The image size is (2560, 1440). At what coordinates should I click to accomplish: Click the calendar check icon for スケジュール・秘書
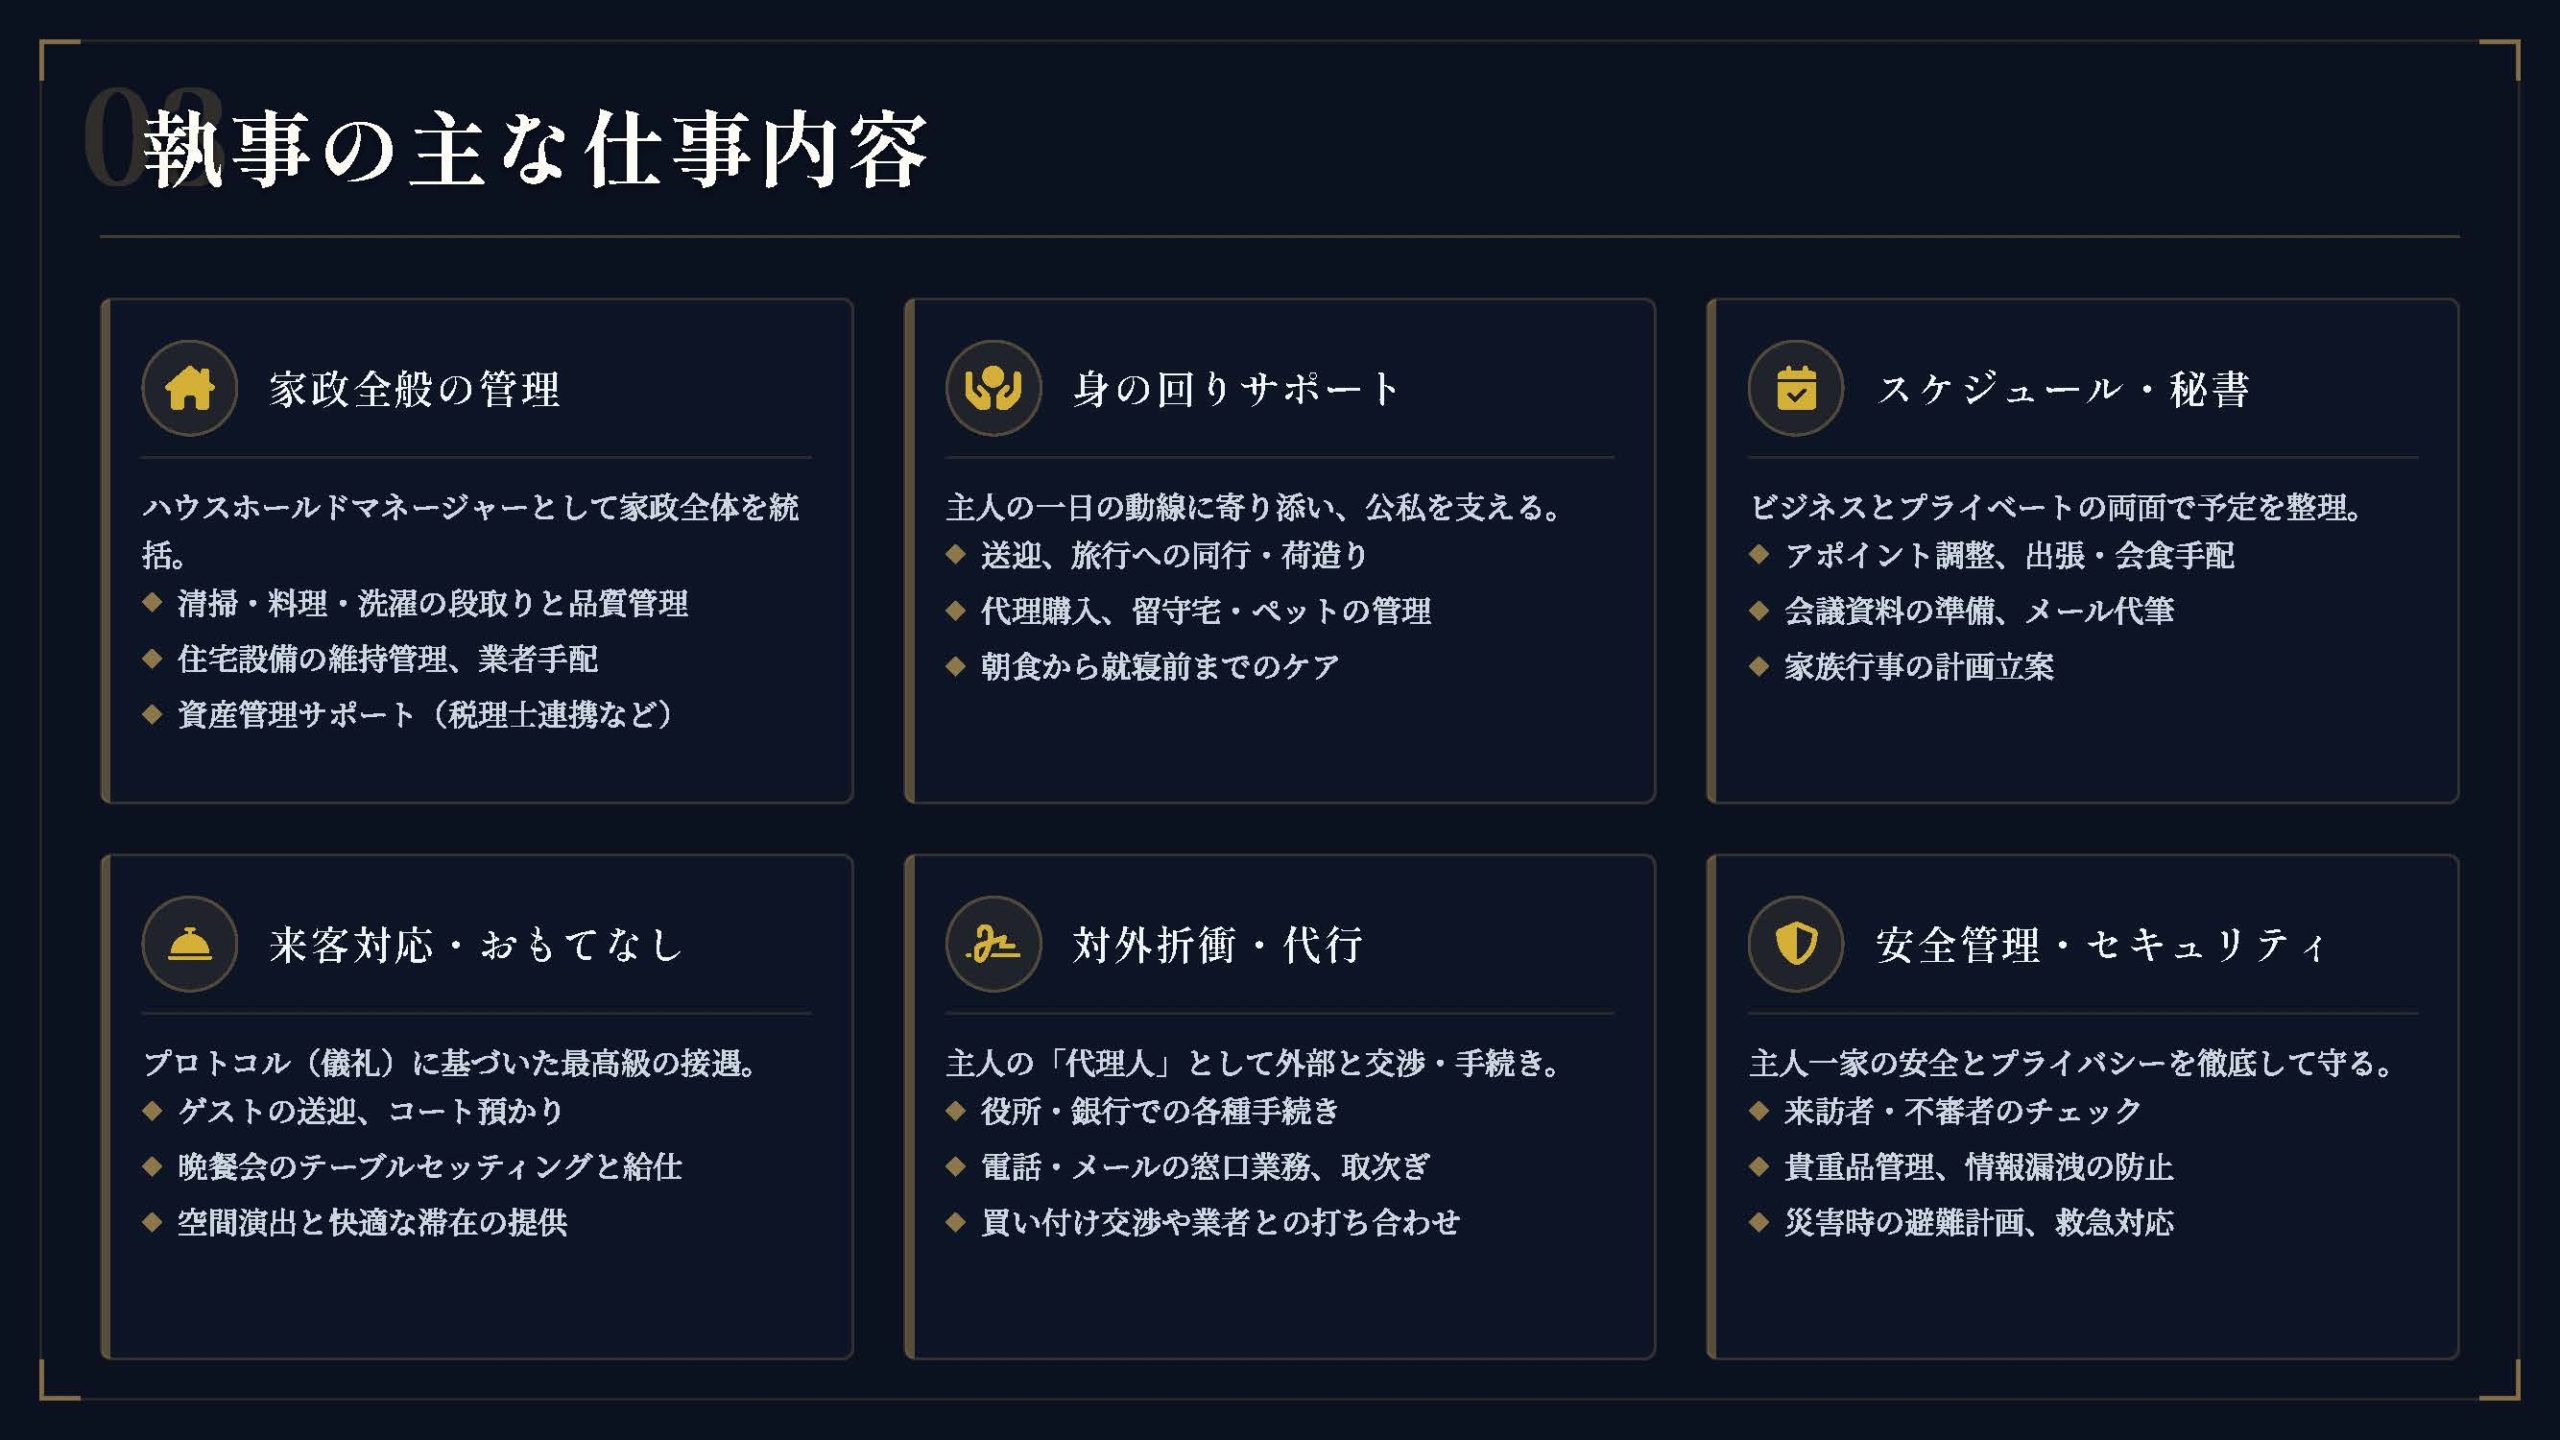click(x=1796, y=388)
